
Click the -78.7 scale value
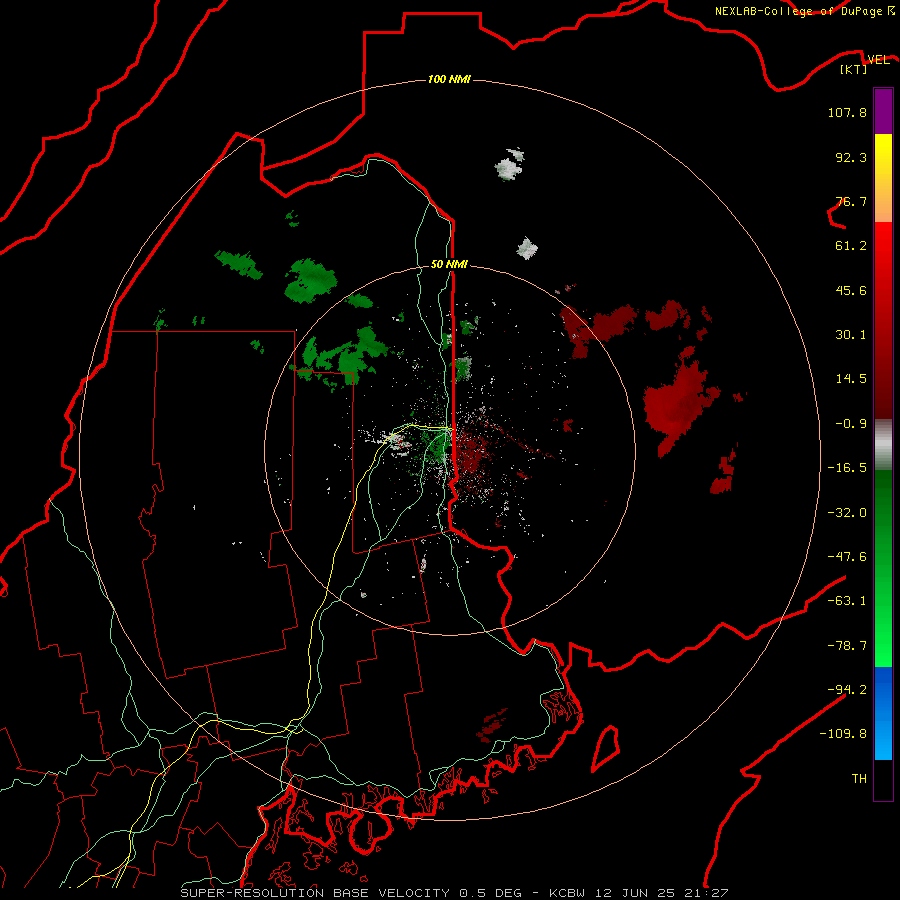click(x=847, y=646)
